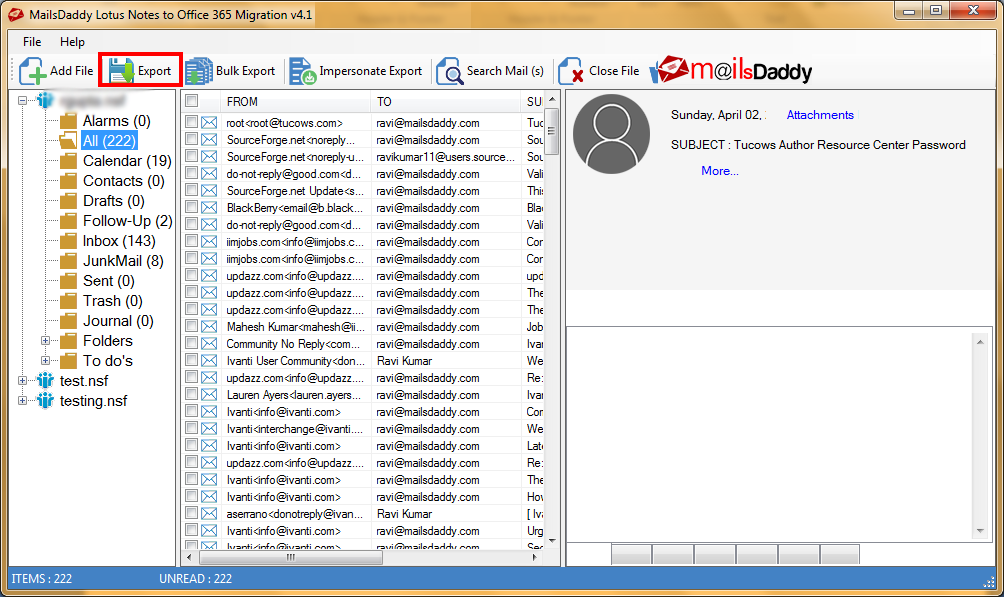Select the Journal (0) folder icon
The width and height of the screenshot is (1004, 597).
[68, 321]
